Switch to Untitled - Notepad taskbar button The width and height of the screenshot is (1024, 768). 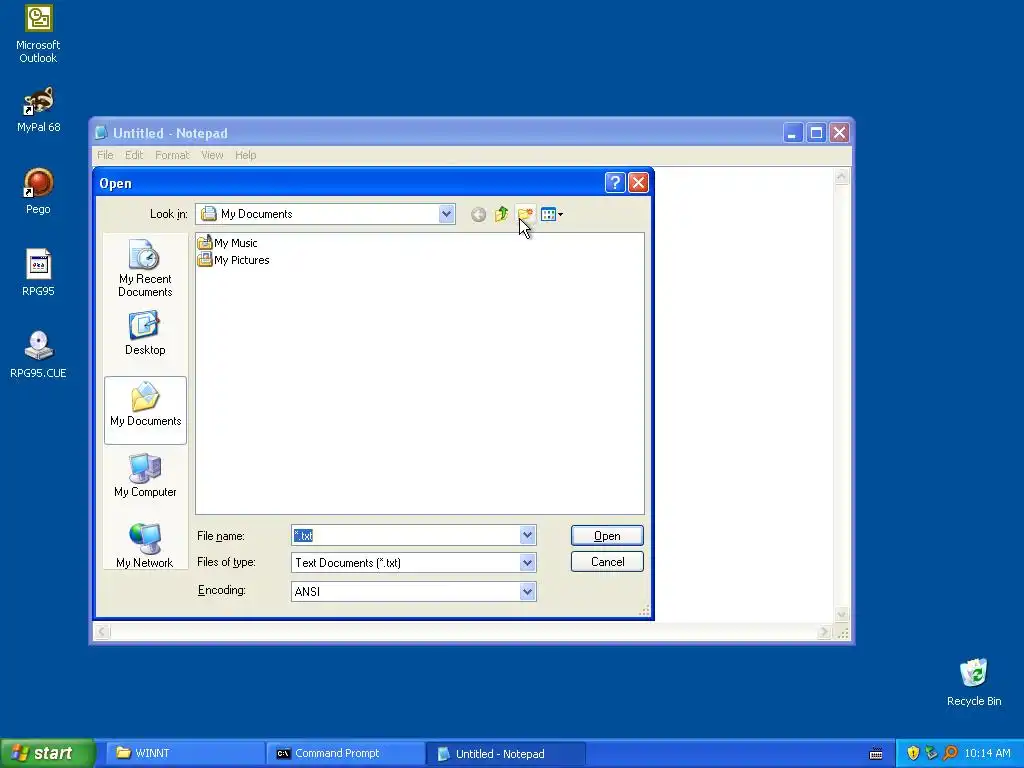505,753
